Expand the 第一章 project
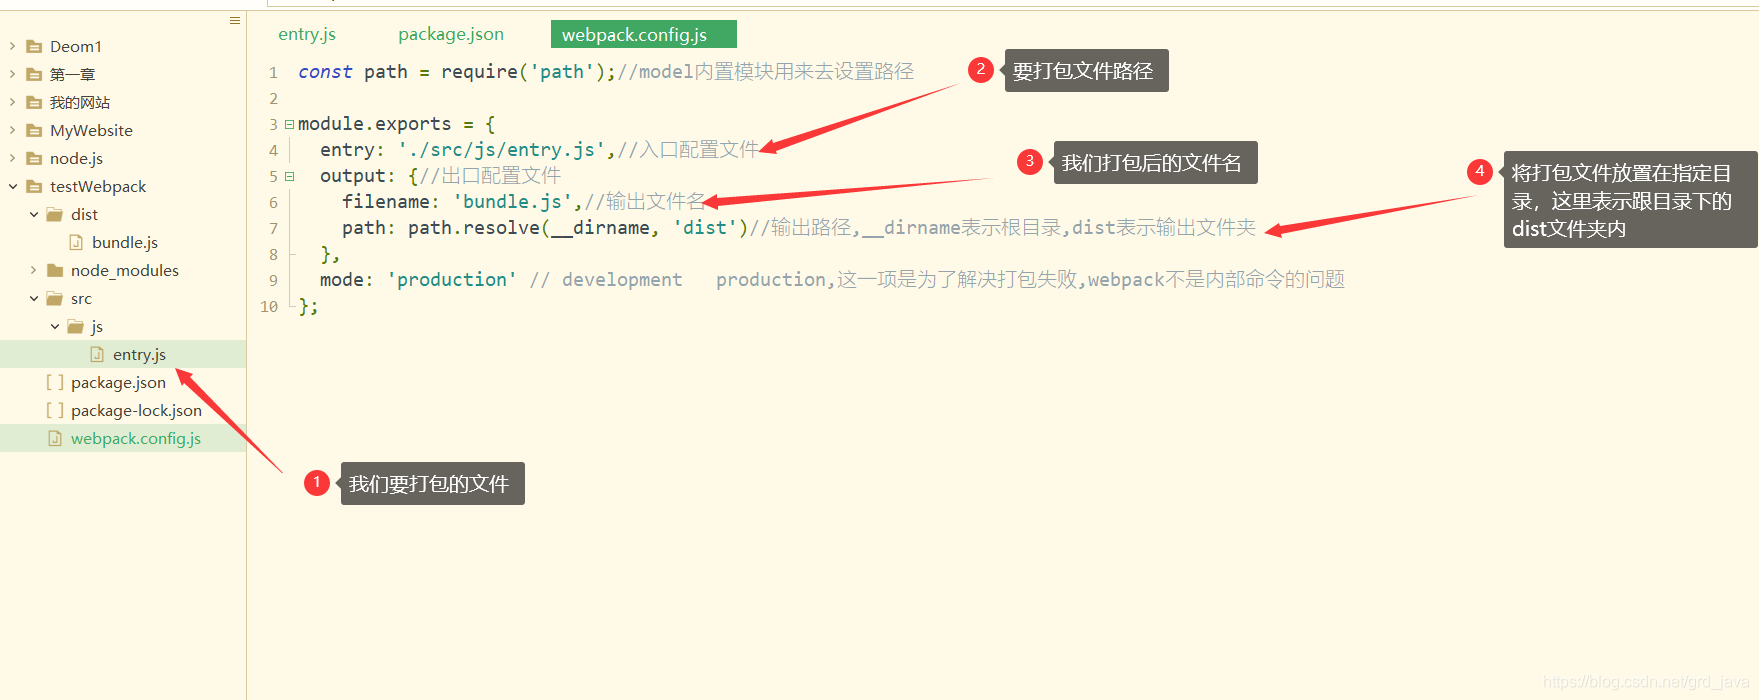 click(12, 74)
